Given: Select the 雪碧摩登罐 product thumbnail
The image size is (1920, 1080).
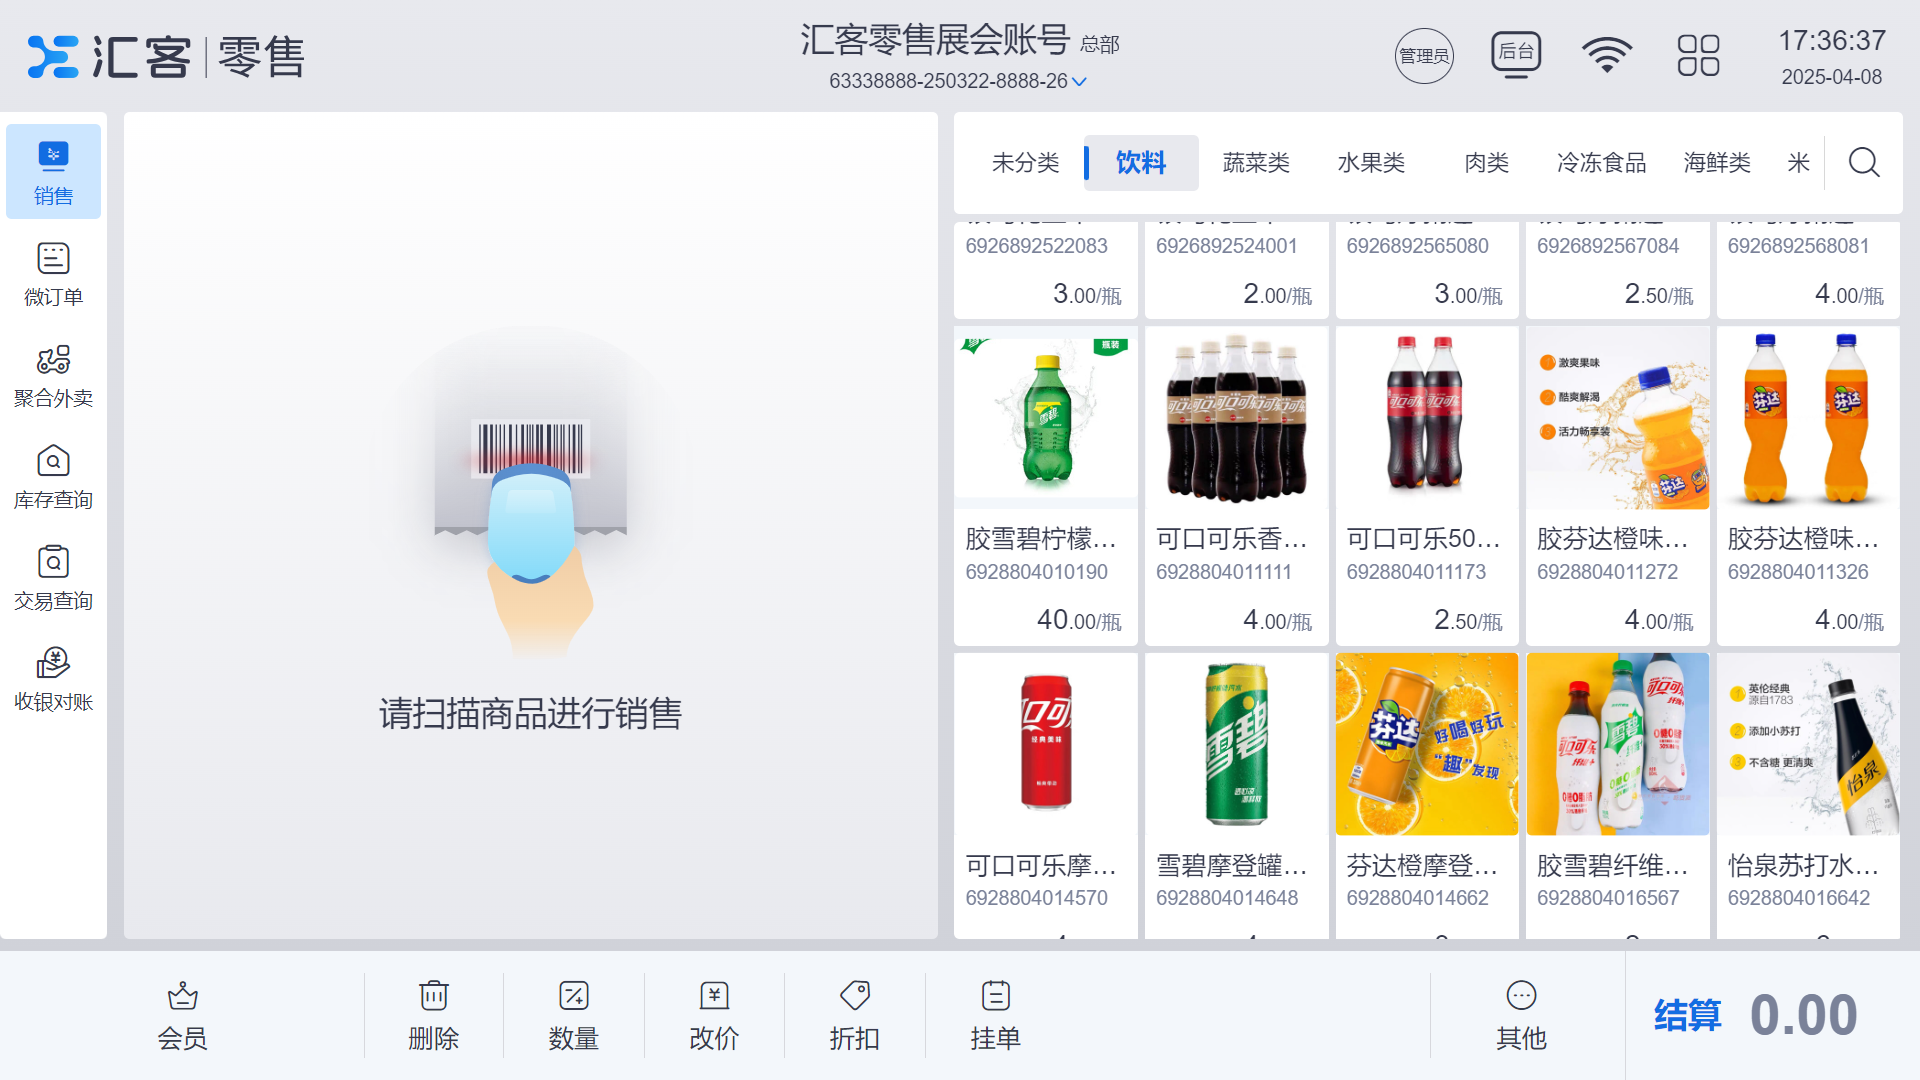Looking at the screenshot, I should pyautogui.click(x=1236, y=744).
